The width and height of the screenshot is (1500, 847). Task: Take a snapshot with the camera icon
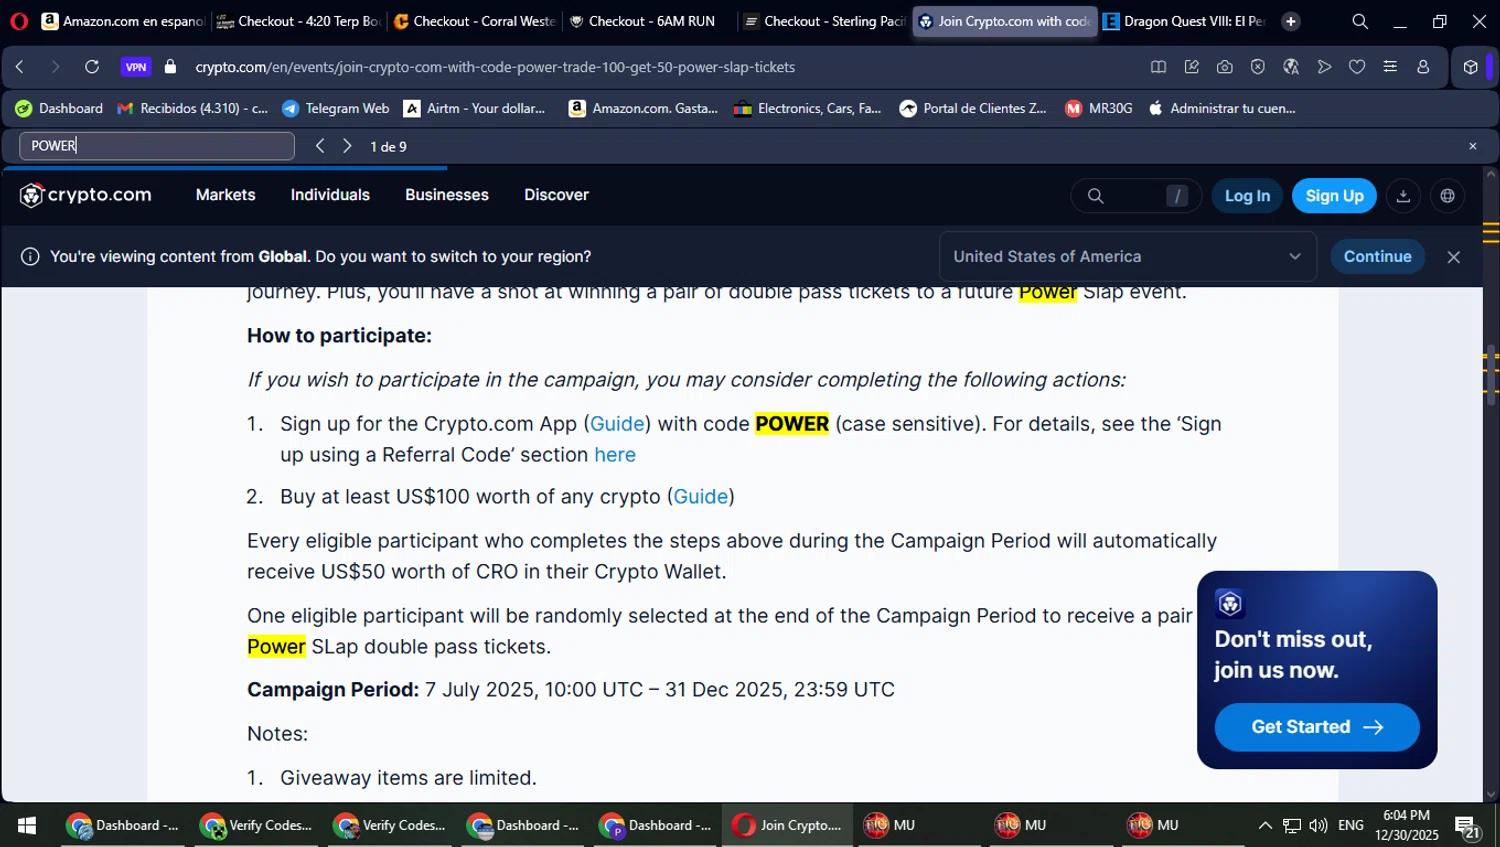coord(1225,67)
